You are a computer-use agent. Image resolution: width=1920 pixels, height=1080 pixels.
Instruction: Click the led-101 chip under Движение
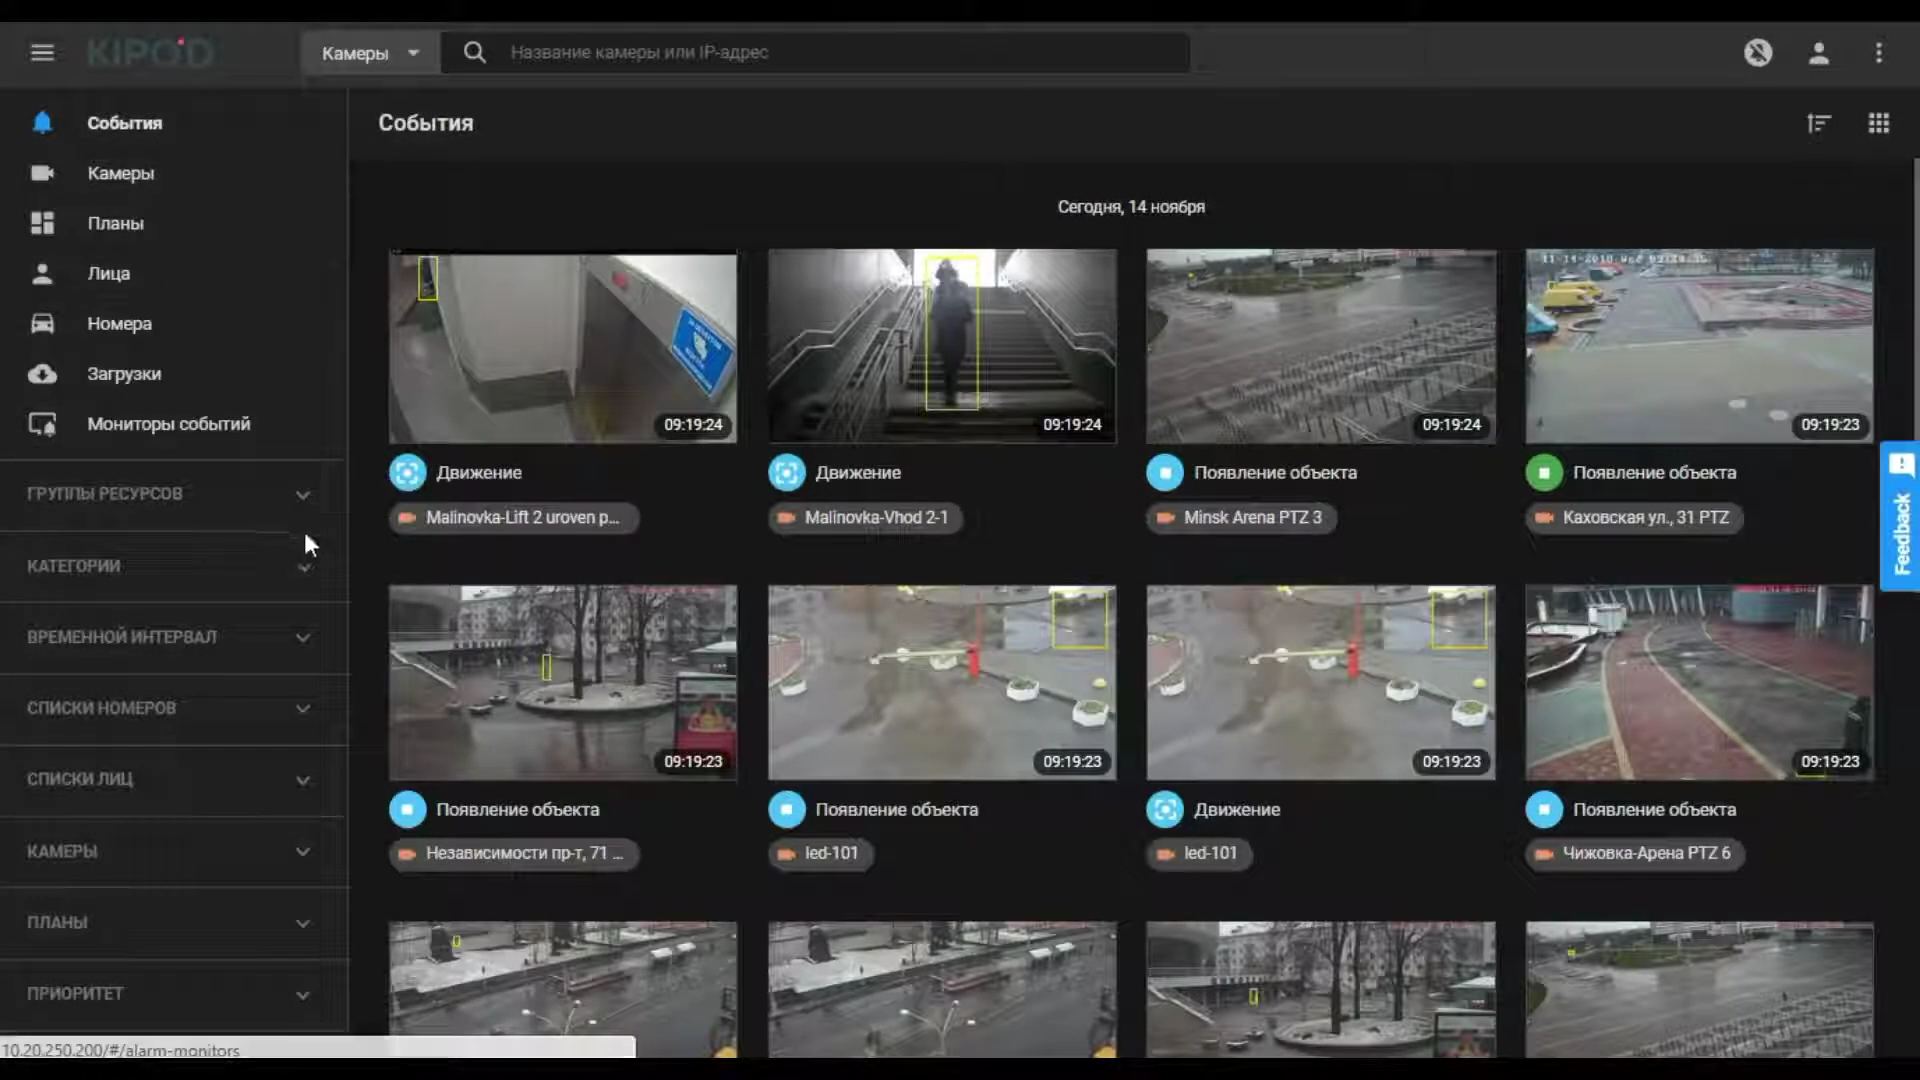(x=1200, y=854)
